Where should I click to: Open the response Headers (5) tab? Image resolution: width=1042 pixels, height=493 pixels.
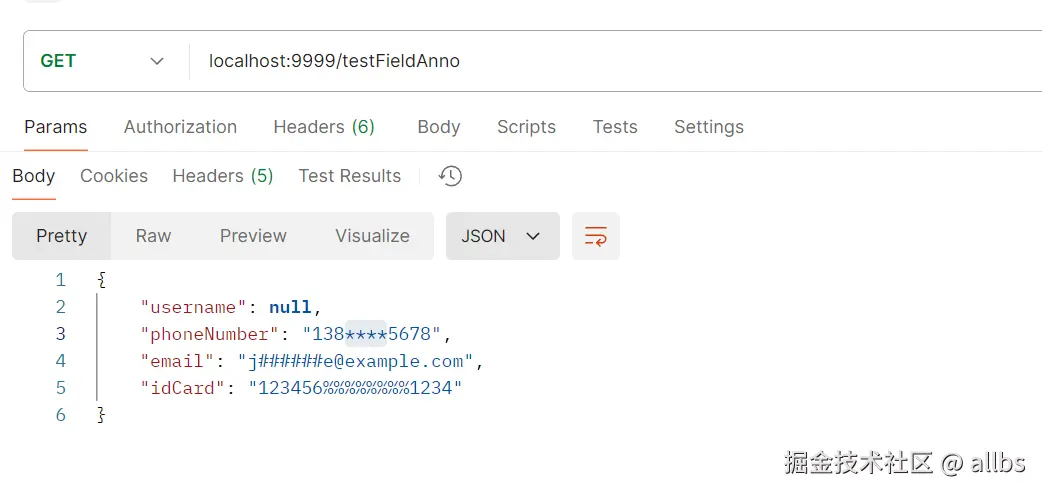(x=223, y=176)
